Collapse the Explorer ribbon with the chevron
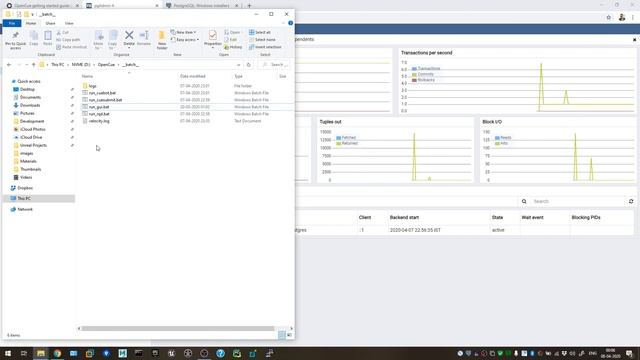The width and height of the screenshot is (640, 360). 284,23
